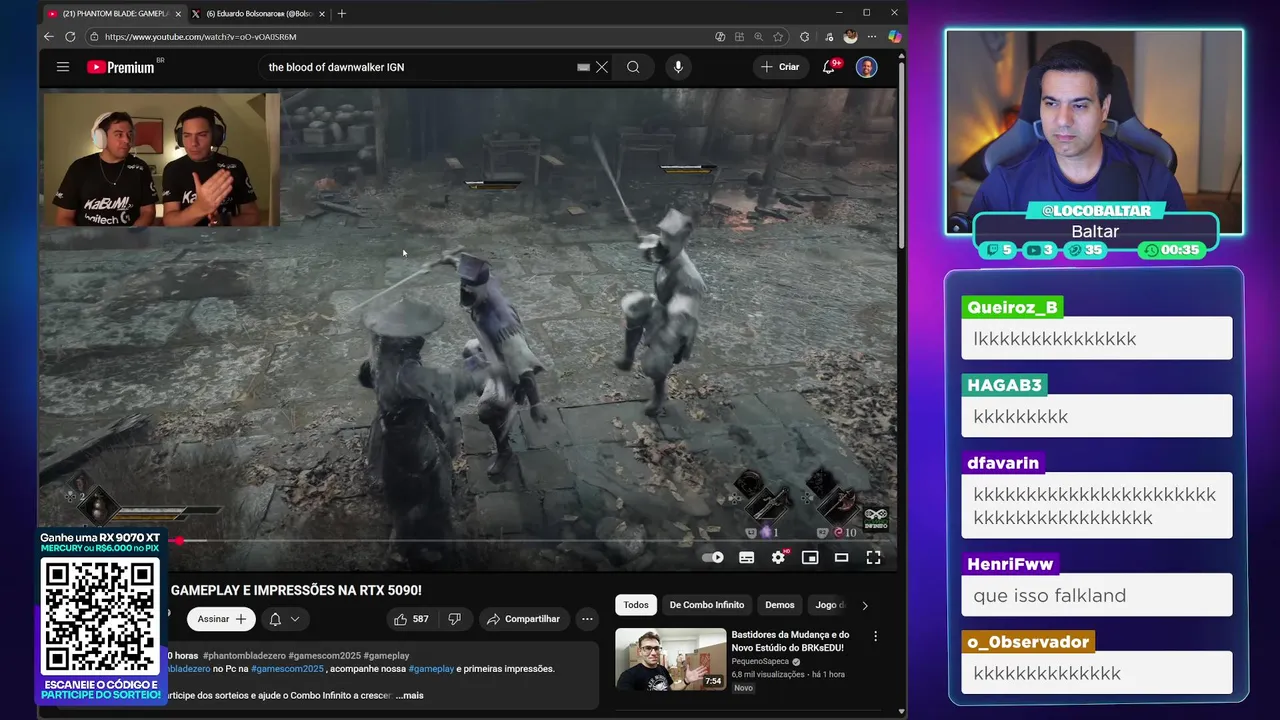Open the Criar create button
Image resolution: width=1280 pixels, height=720 pixels.
point(780,67)
